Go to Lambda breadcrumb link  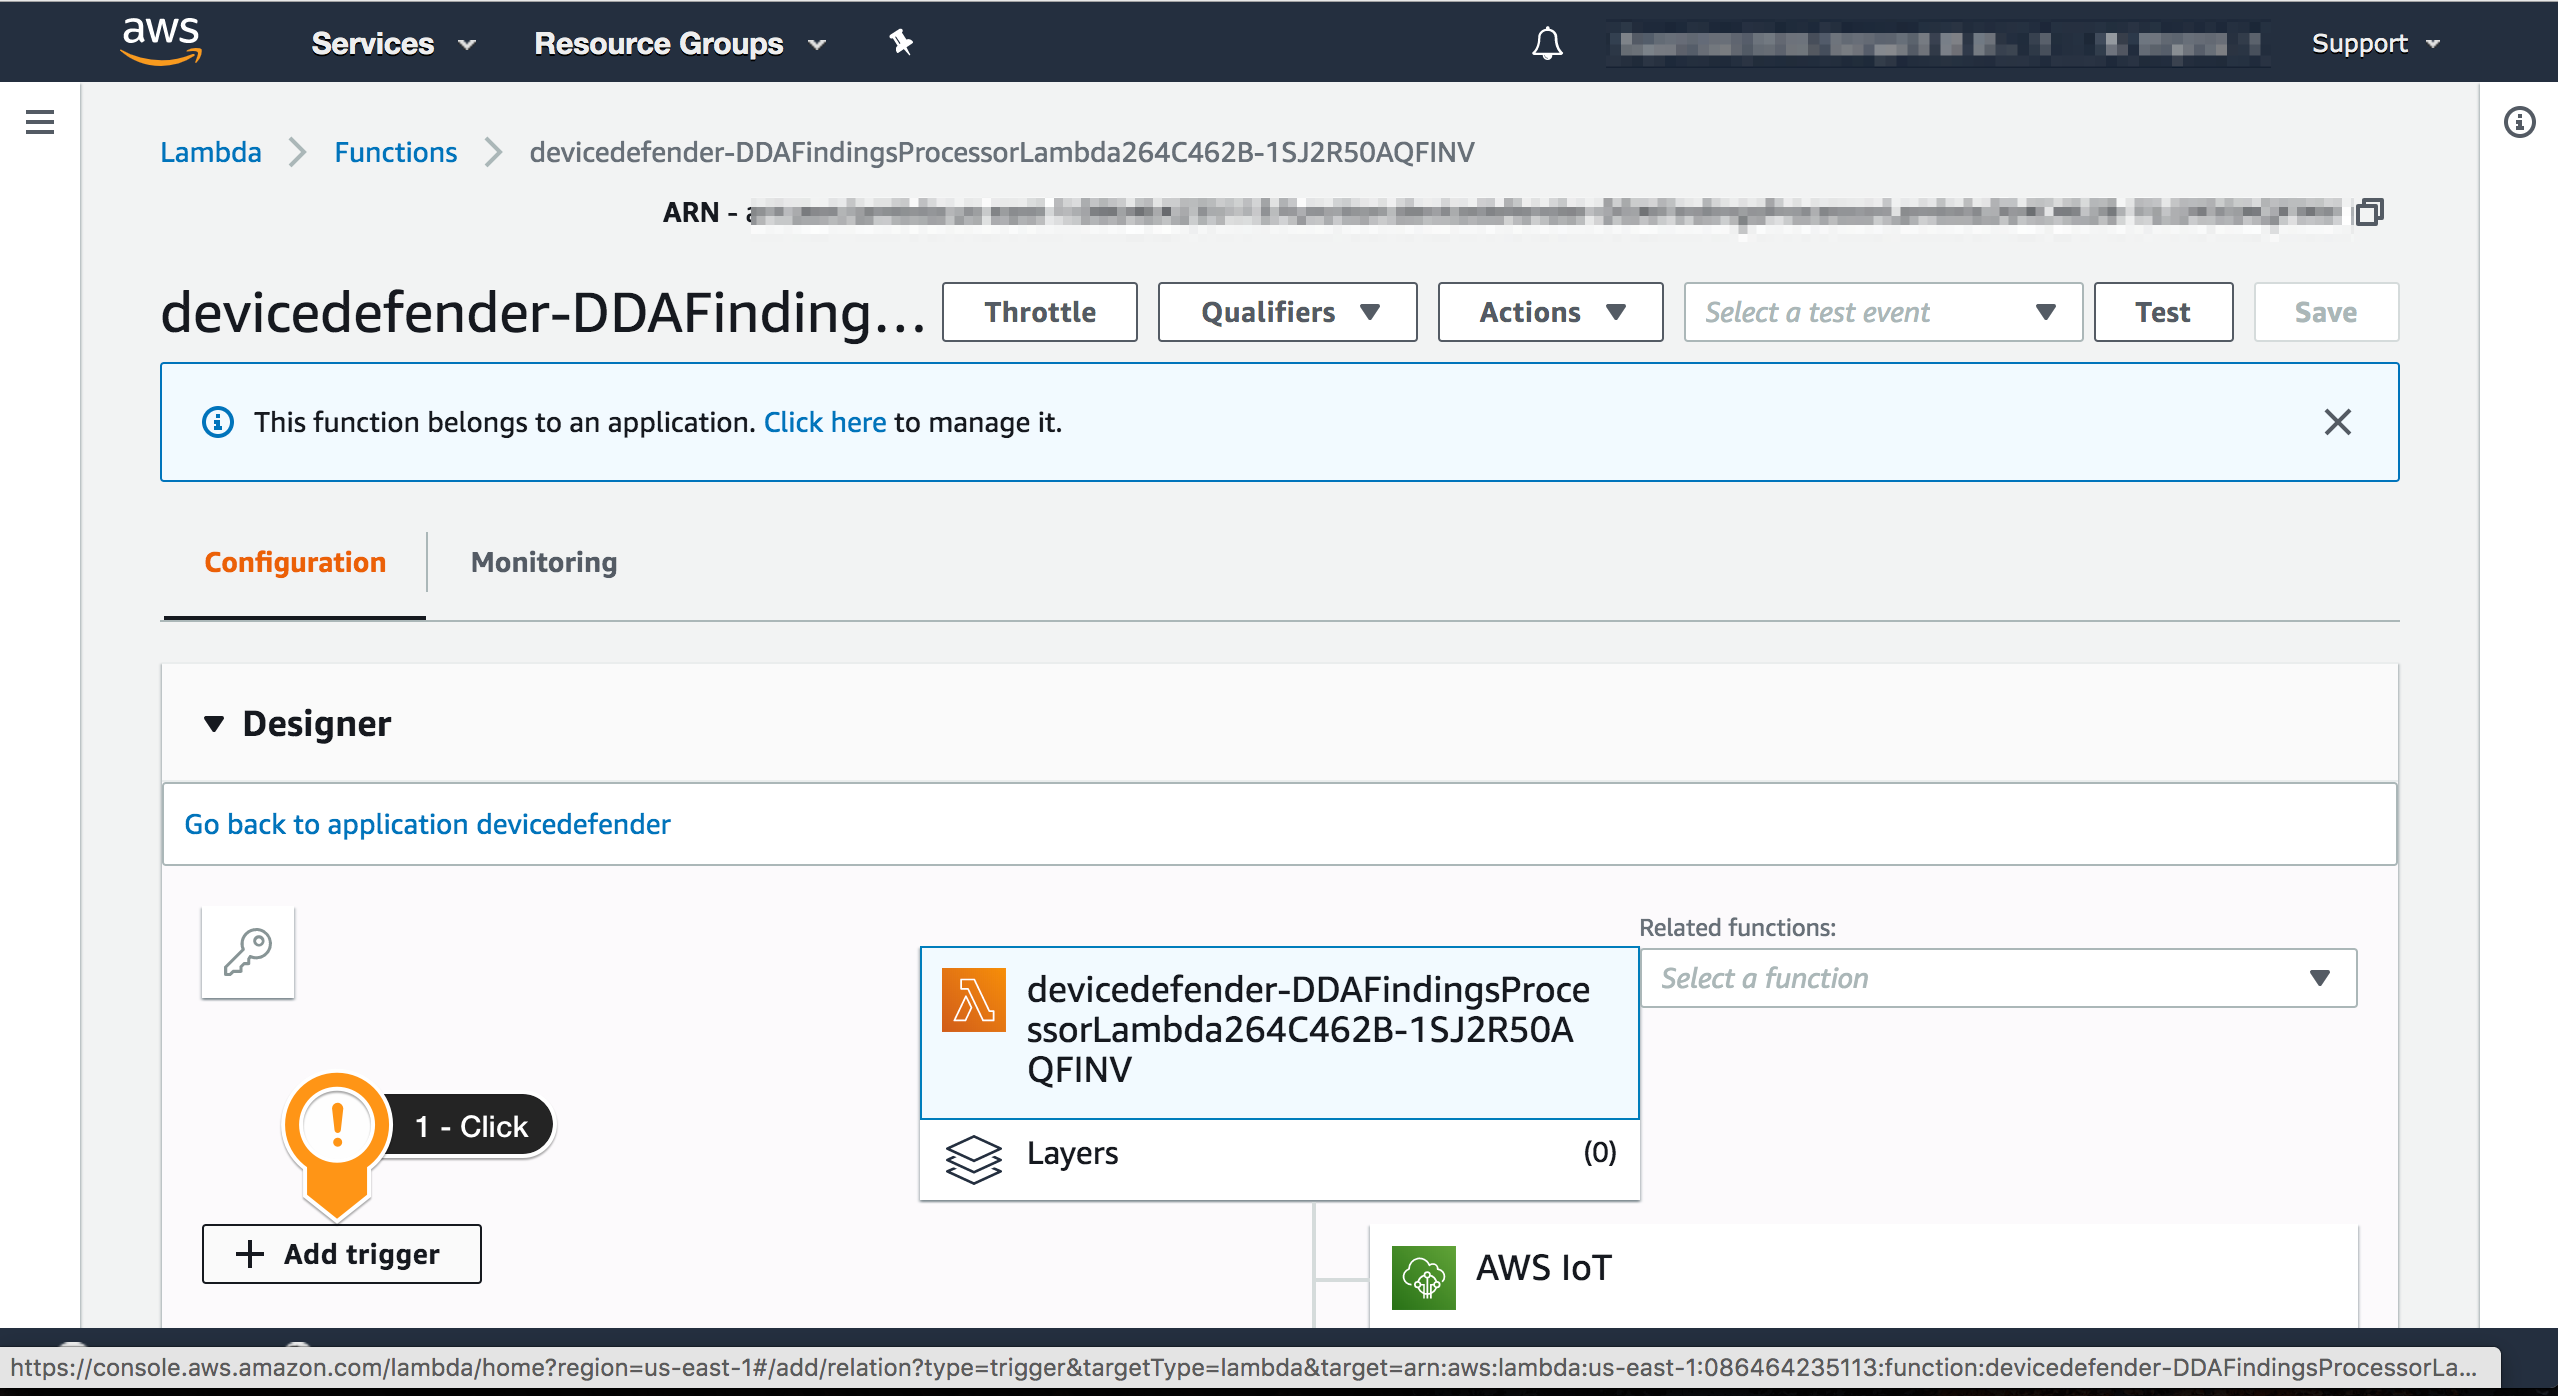click(x=211, y=152)
